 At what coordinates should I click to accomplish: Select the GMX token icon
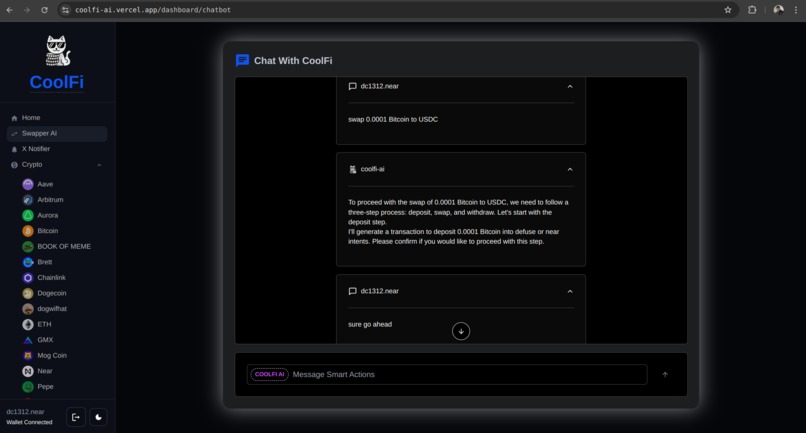pos(28,340)
